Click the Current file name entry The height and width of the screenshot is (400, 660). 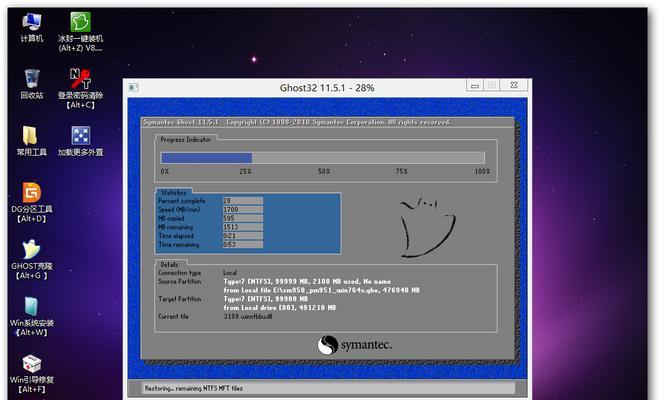pos(248,316)
